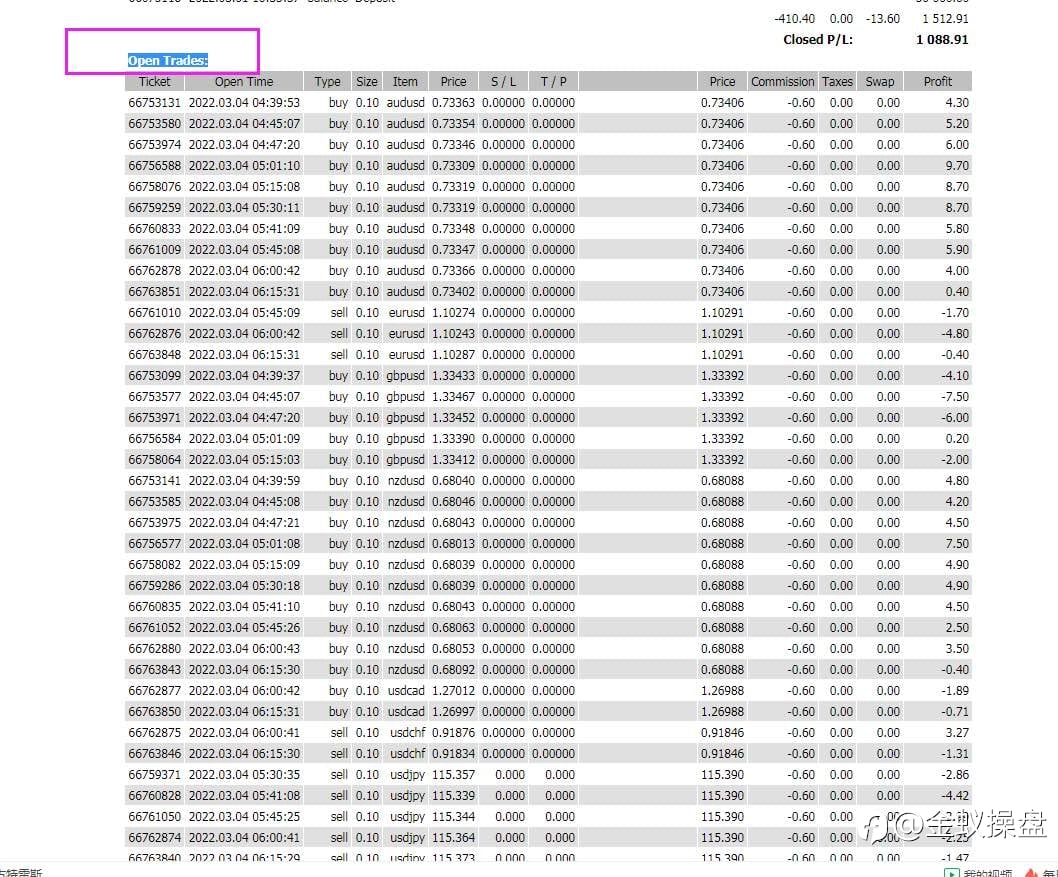Select ticket number 66762877
The width and height of the screenshot is (1058, 877).
coord(155,690)
